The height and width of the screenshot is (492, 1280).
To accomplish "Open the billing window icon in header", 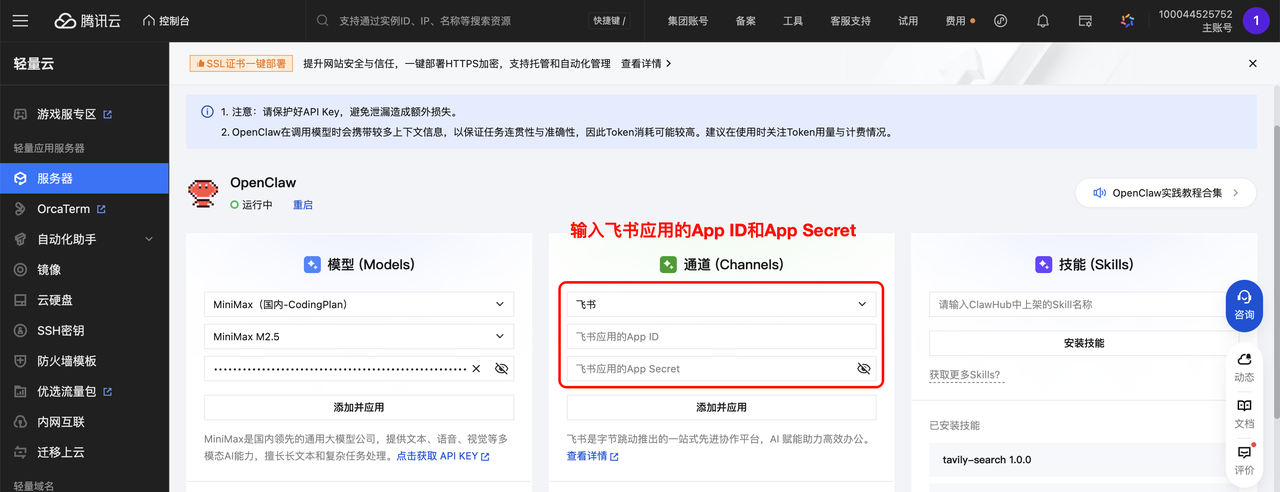I will click(x=1085, y=20).
